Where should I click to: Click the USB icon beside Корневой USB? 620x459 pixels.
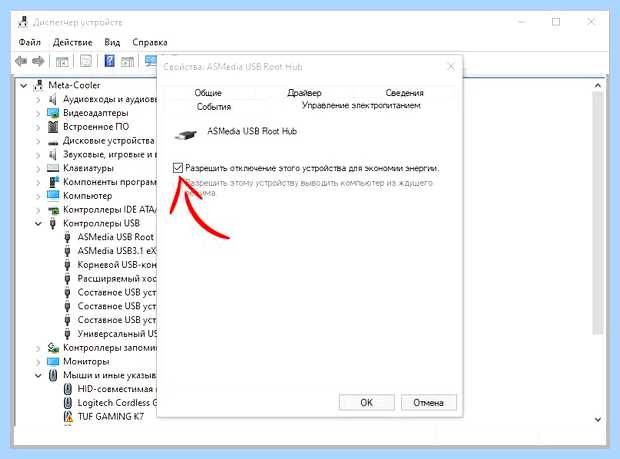[67, 265]
